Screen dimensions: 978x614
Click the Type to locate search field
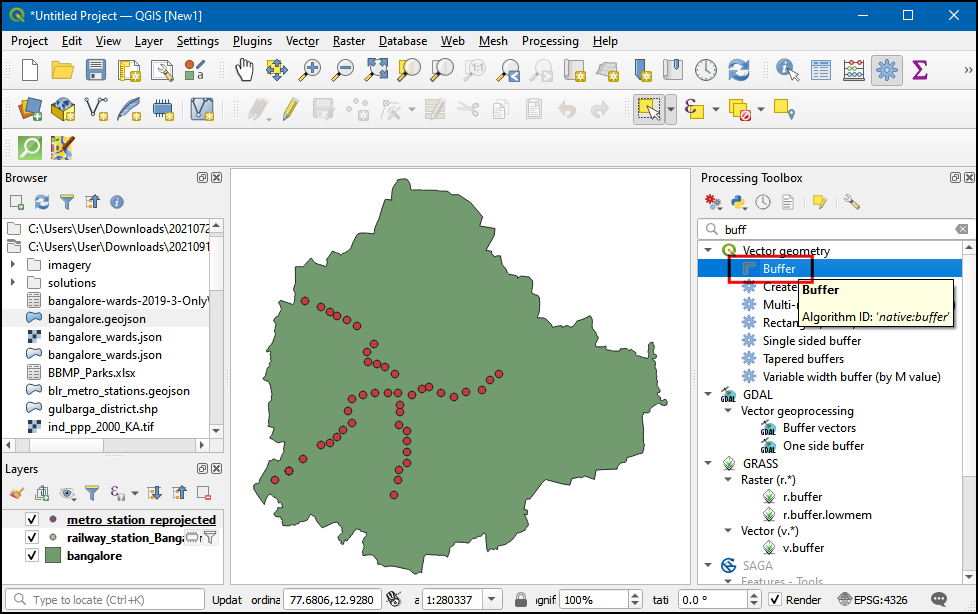pos(100,599)
